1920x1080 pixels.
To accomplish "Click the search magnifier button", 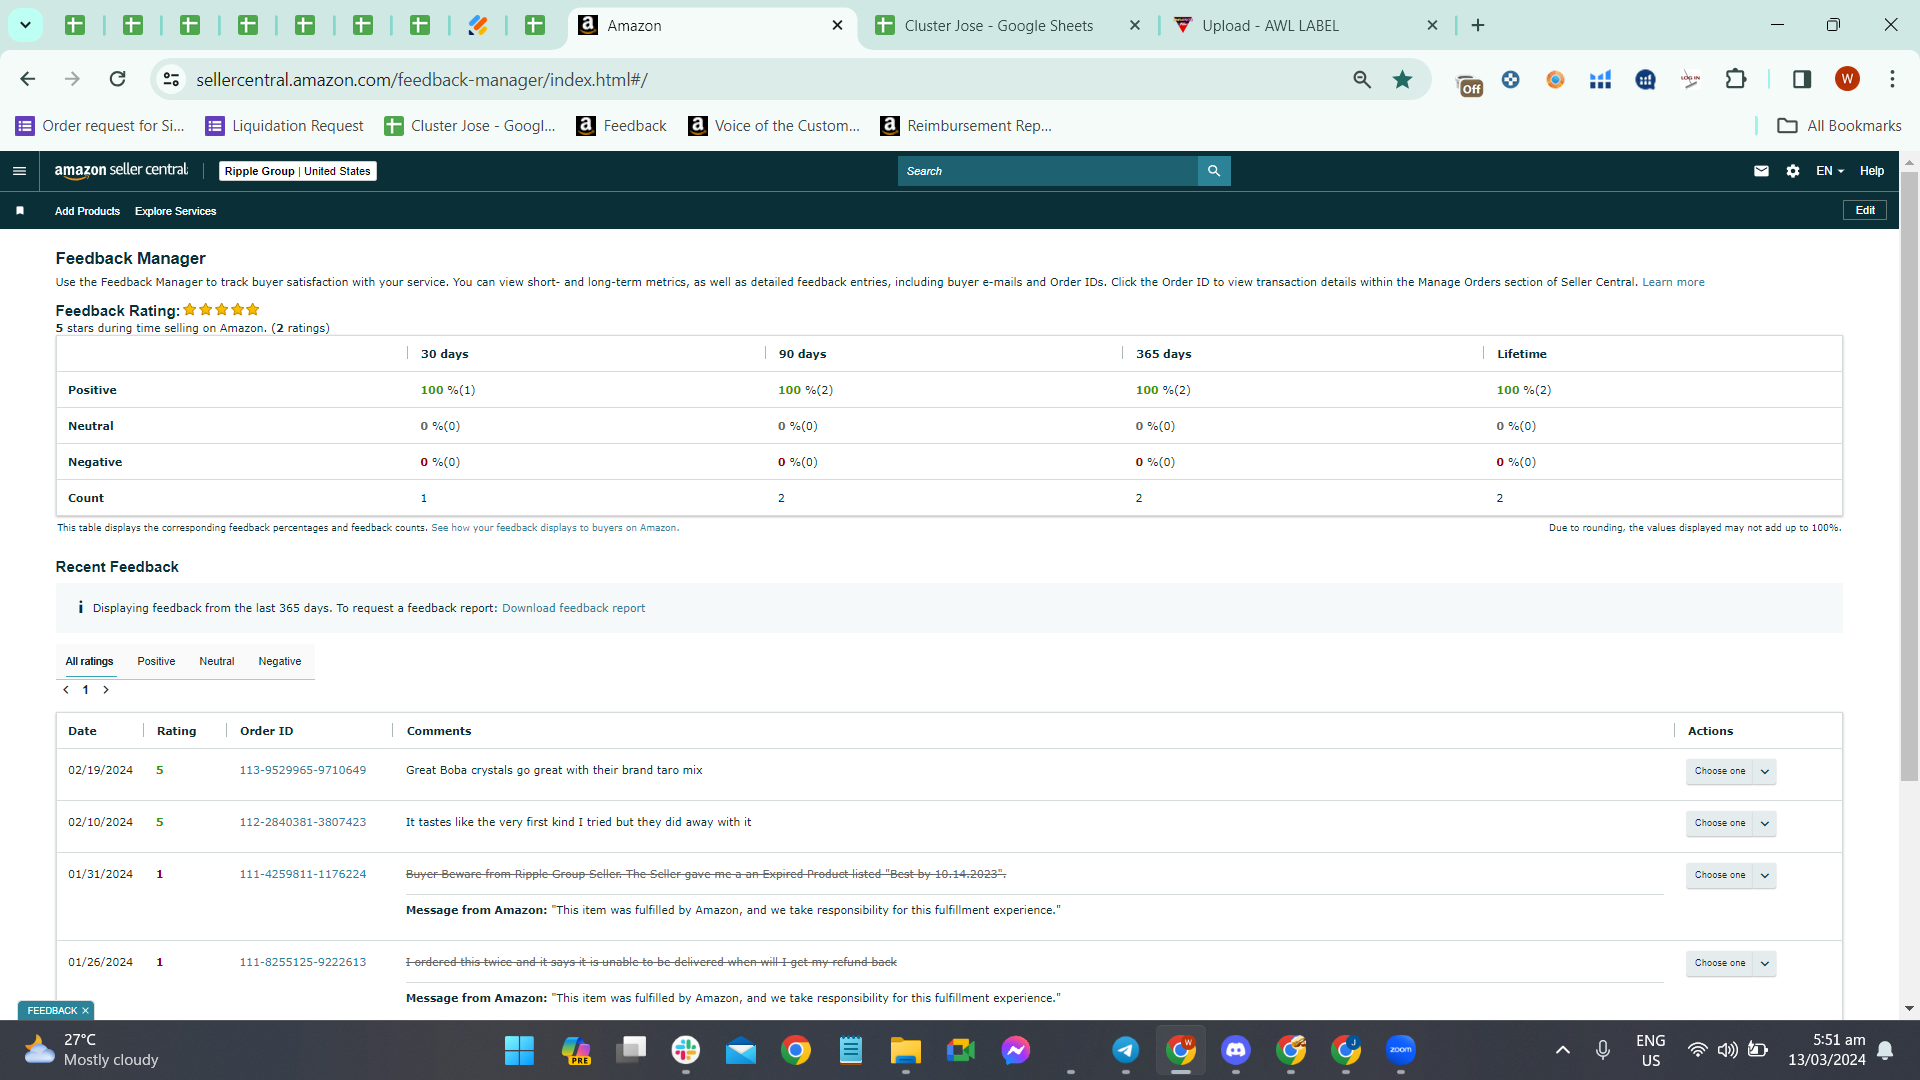I will [x=1214, y=171].
